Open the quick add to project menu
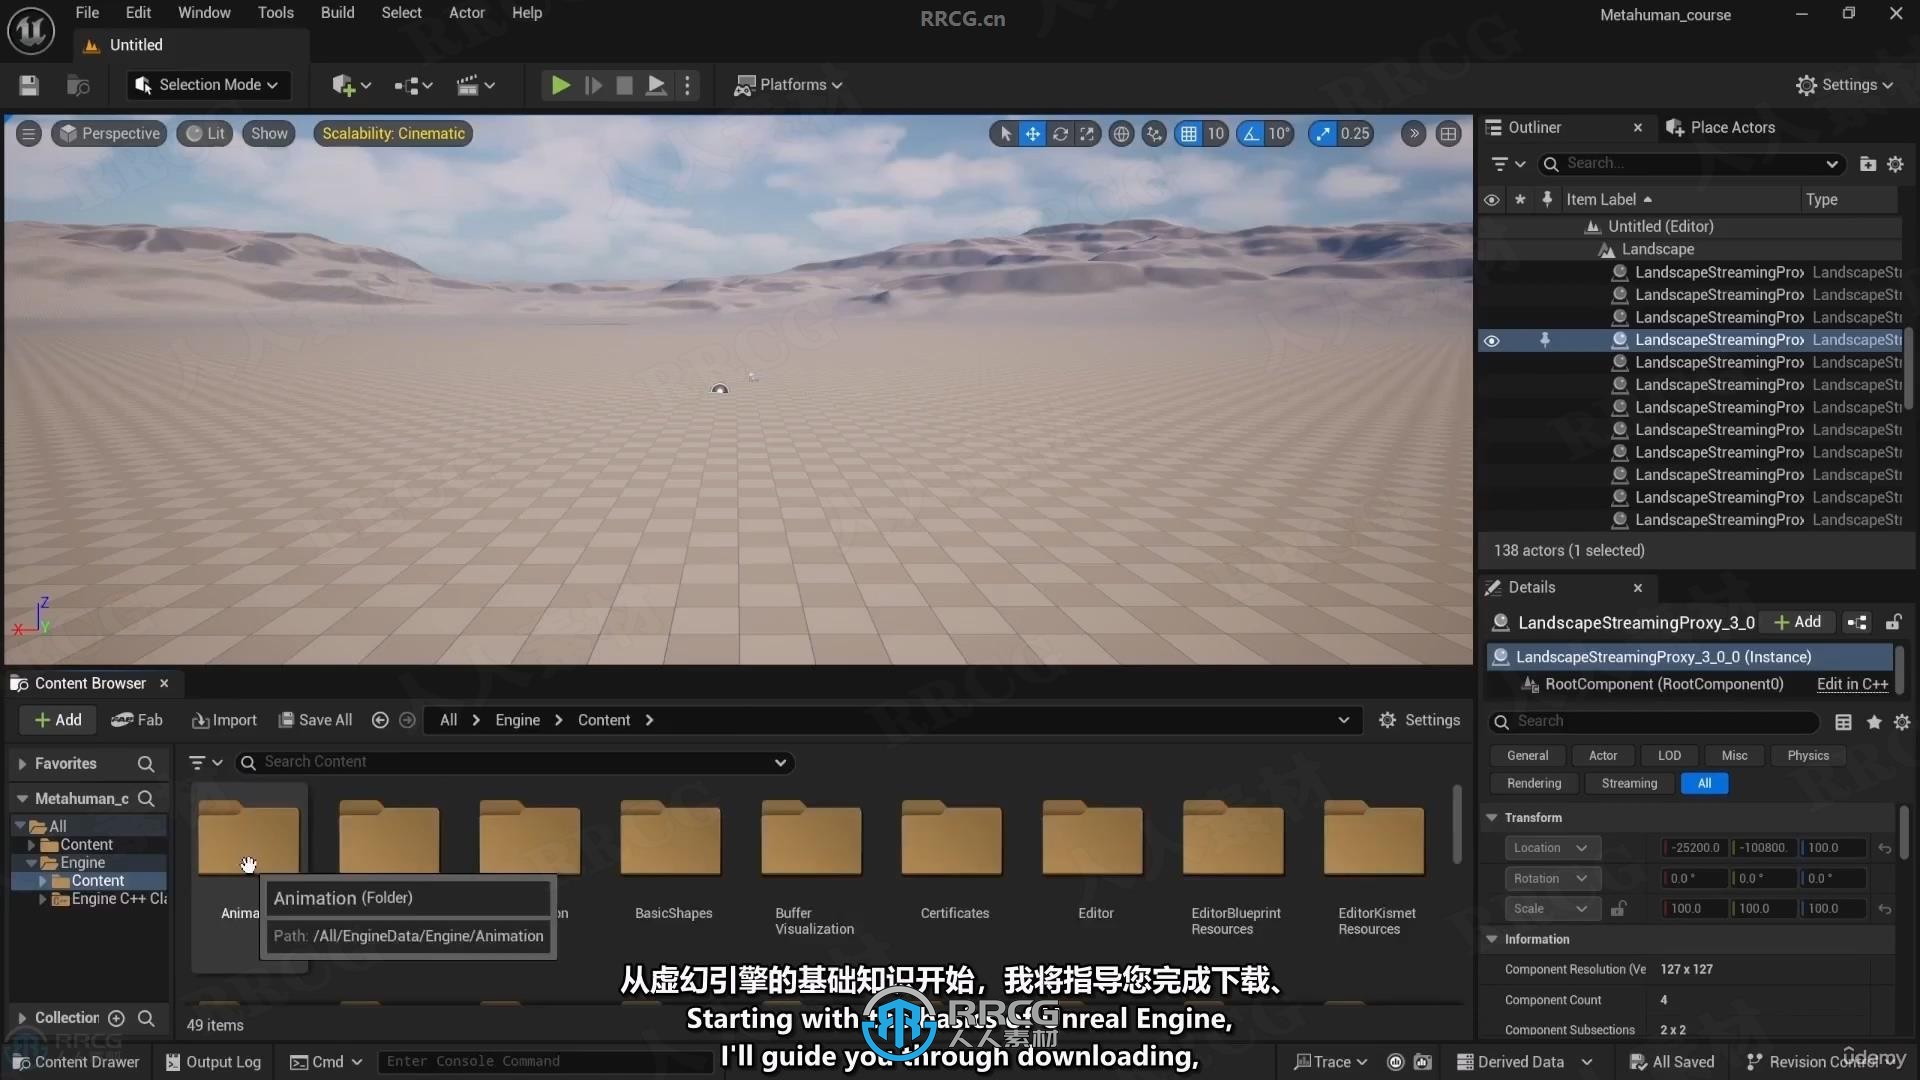 point(351,85)
